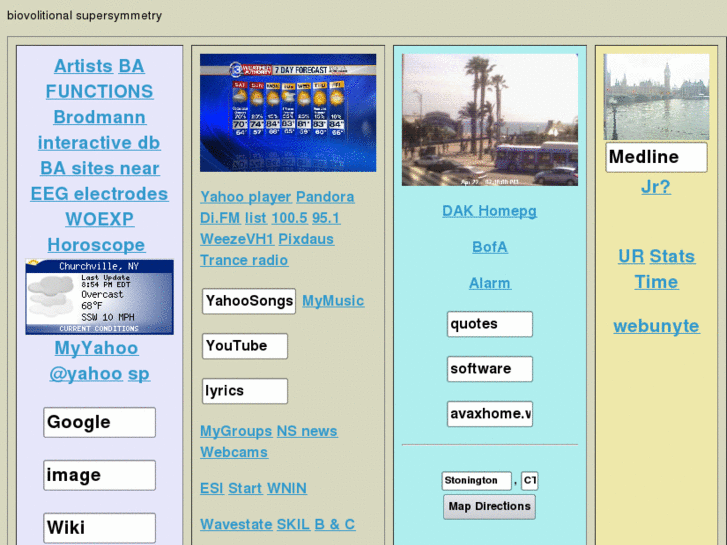The image size is (727, 545).
Task: Follow the BofA link
Action: 490,247
